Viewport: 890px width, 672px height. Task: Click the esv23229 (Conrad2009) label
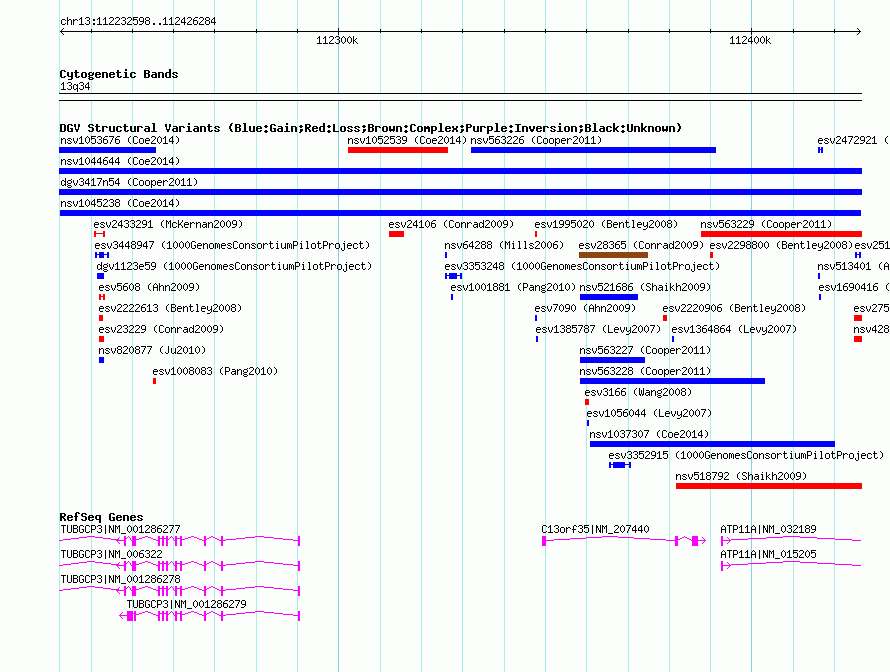click(161, 329)
